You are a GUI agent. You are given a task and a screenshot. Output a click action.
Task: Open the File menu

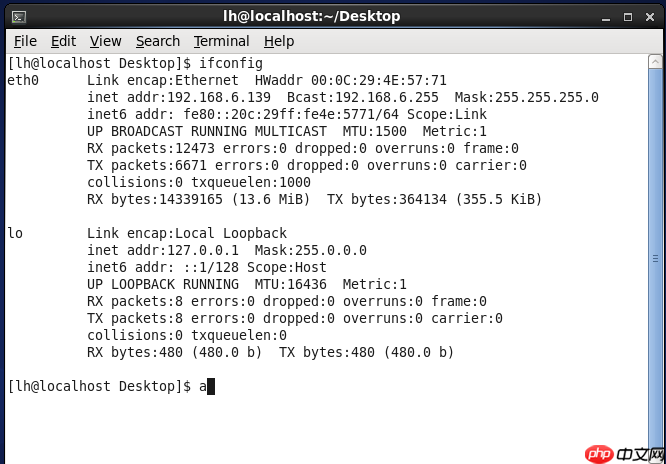pos(25,41)
